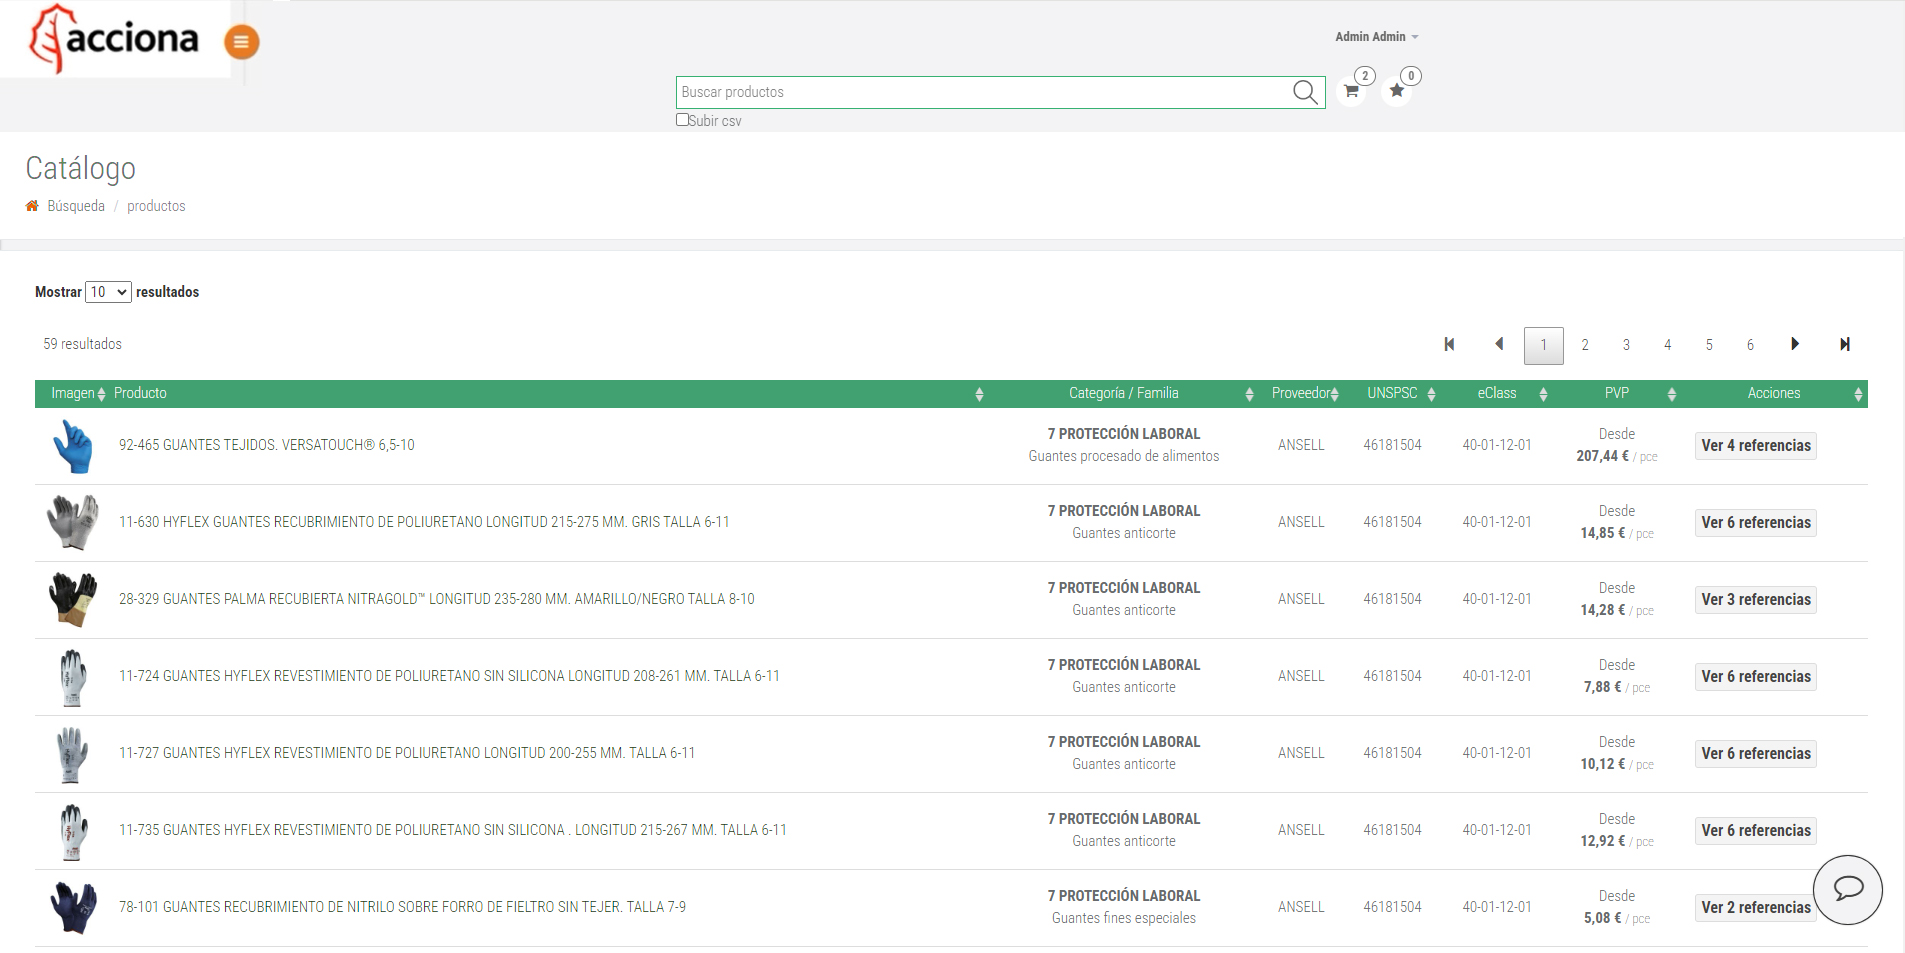
Task: Toggle sorting on the Producto column
Action: point(980,393)
